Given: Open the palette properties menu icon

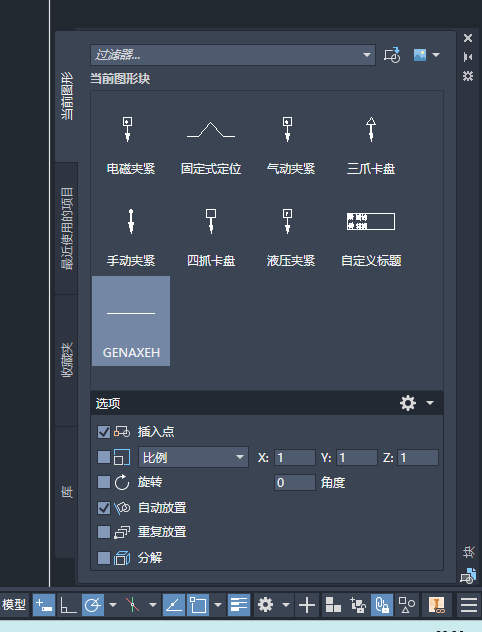Looking at the screenshot, I should pos(468,76).
